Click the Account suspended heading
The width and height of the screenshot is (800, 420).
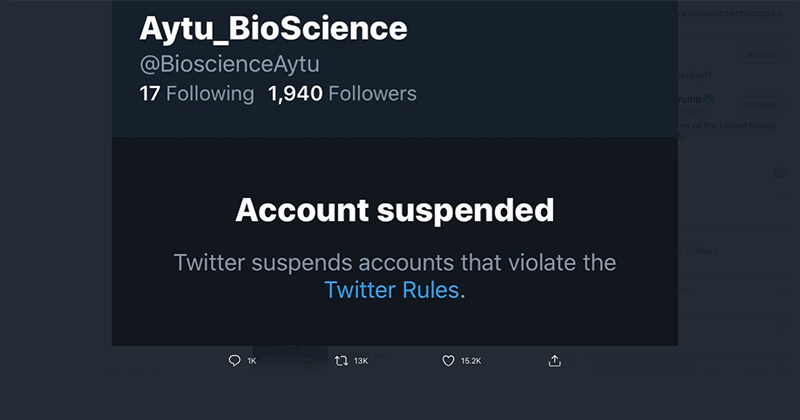tap(394, 210)
